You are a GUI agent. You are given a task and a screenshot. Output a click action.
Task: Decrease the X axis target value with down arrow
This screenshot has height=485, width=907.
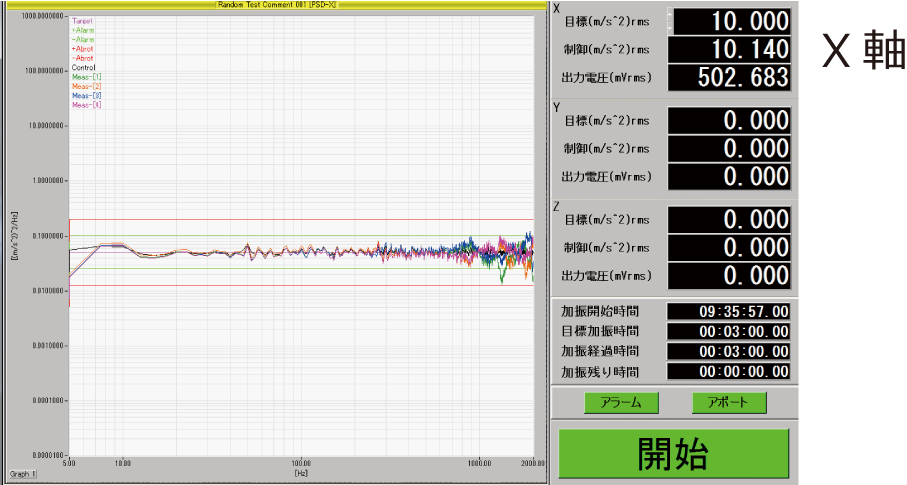[x=670, y=27]
